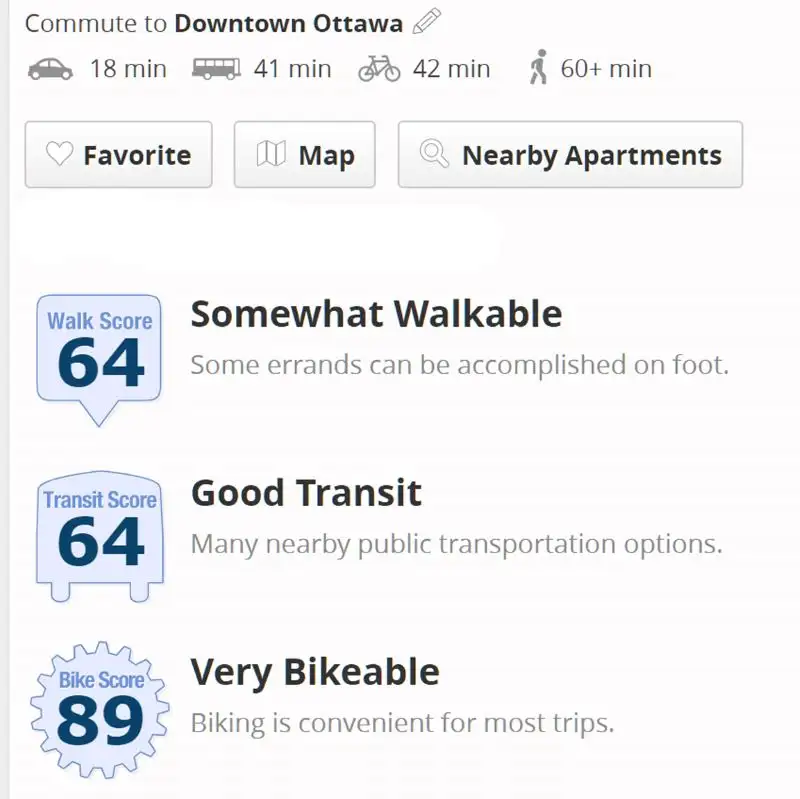
Task: Click the Very Bikeable heading
Action: 315,672
